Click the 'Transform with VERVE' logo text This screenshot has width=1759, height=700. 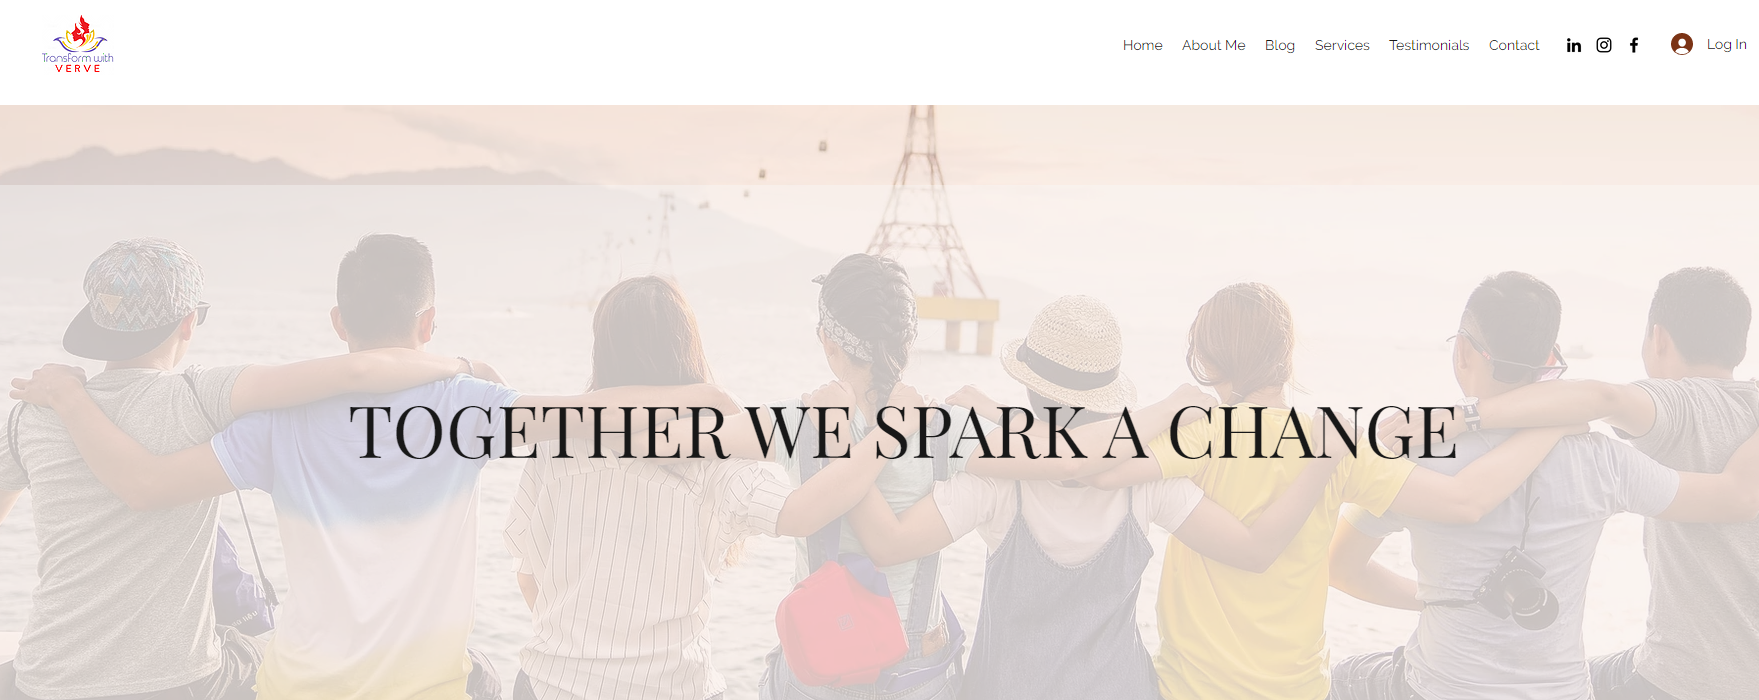[77, 63]
